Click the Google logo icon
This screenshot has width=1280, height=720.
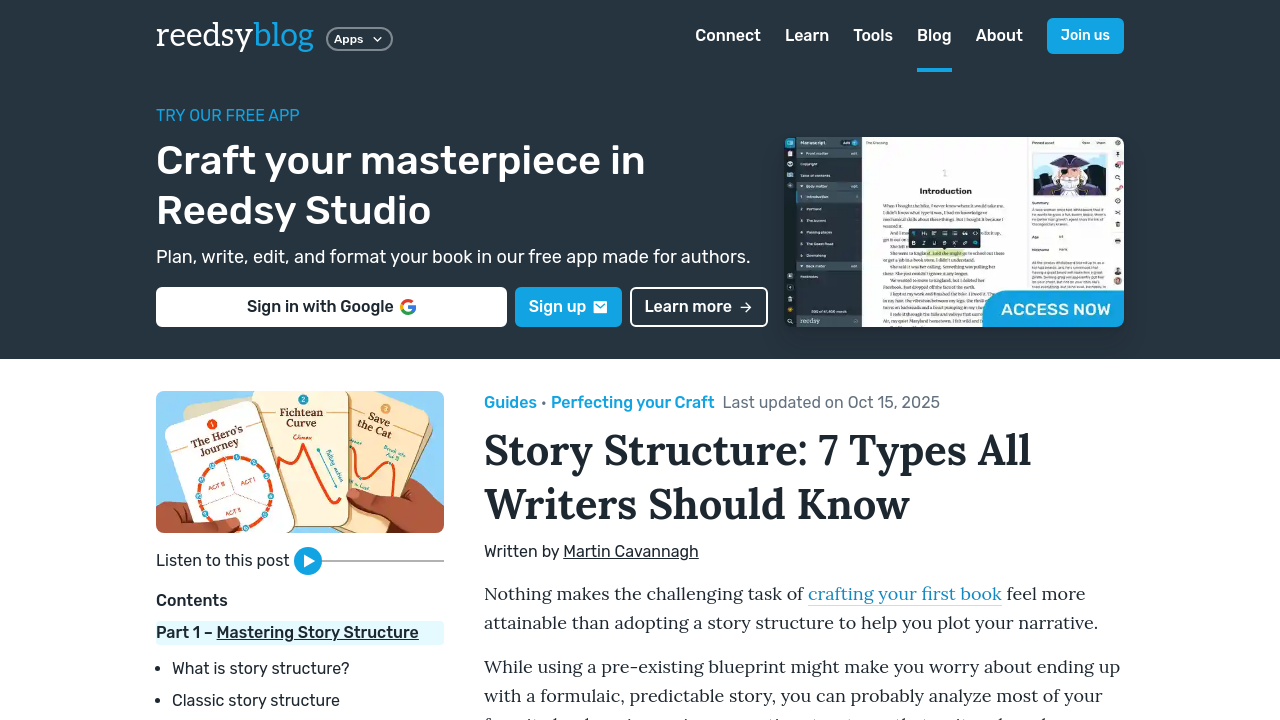click(408, 307)
